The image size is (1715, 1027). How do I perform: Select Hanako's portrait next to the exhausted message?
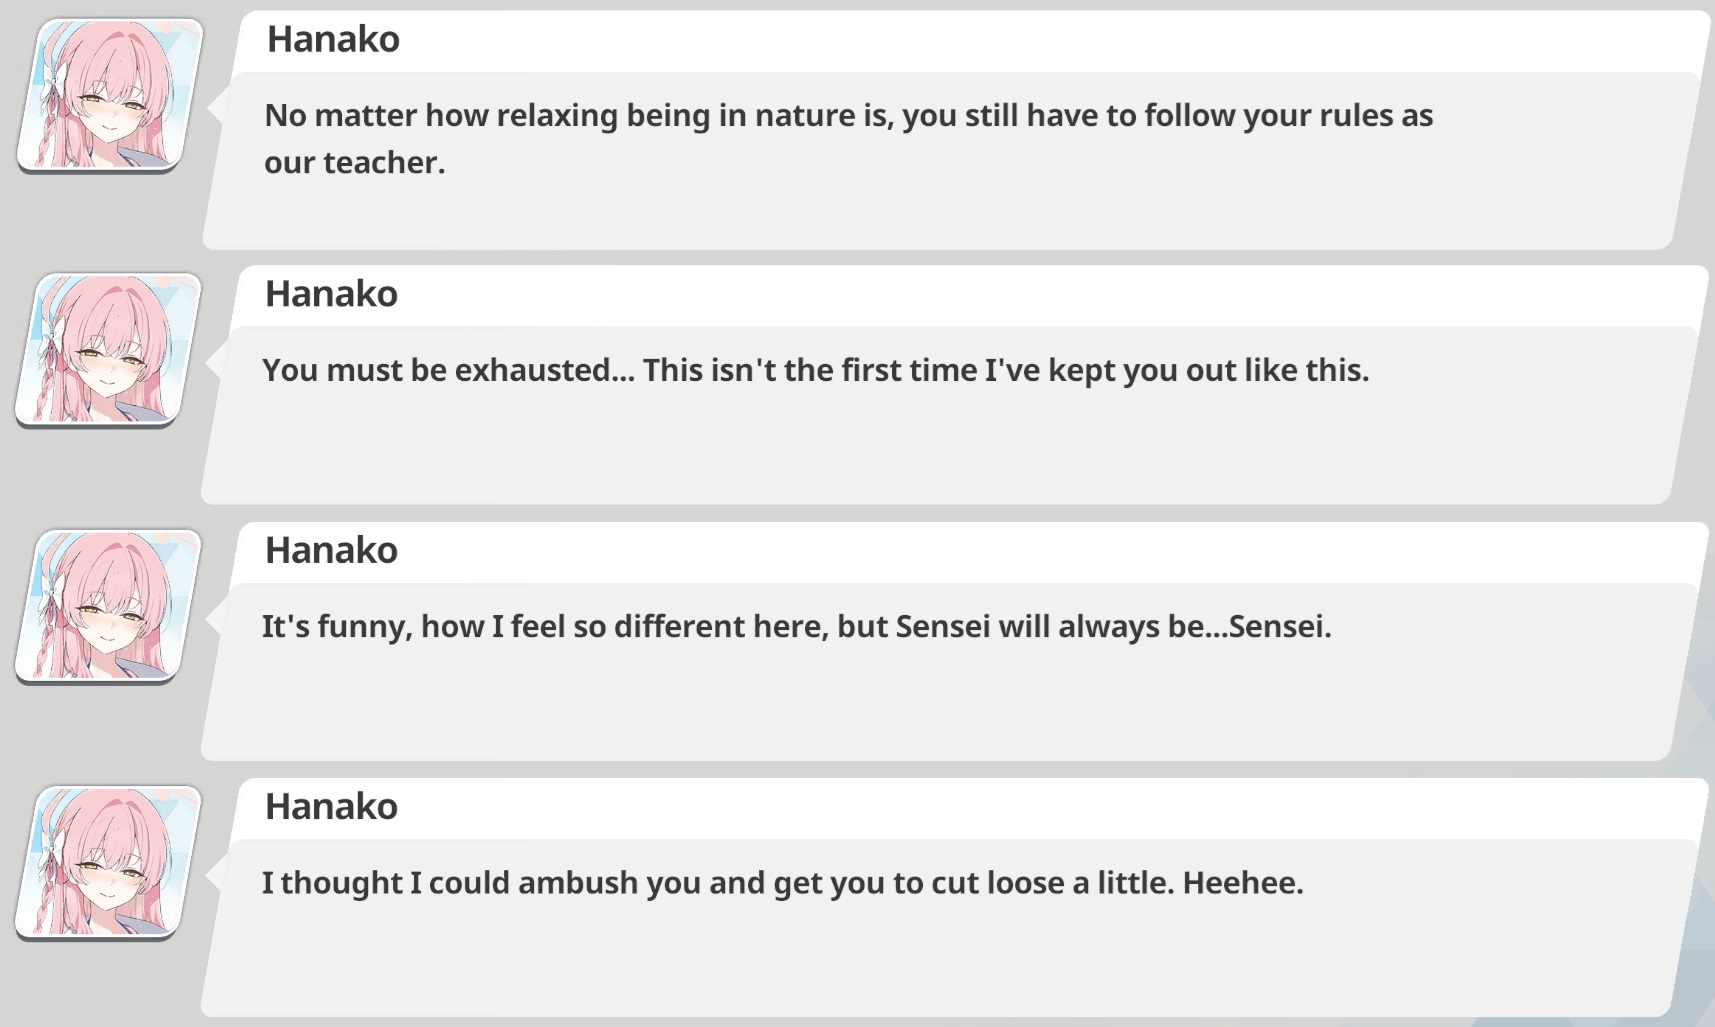(x=108, y=350)
